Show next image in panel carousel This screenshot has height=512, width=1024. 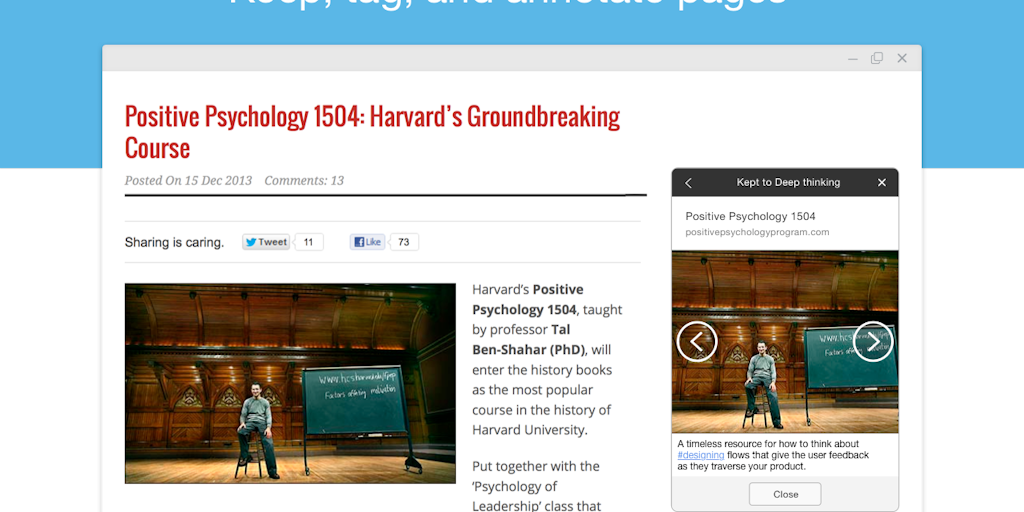point(873,342)
